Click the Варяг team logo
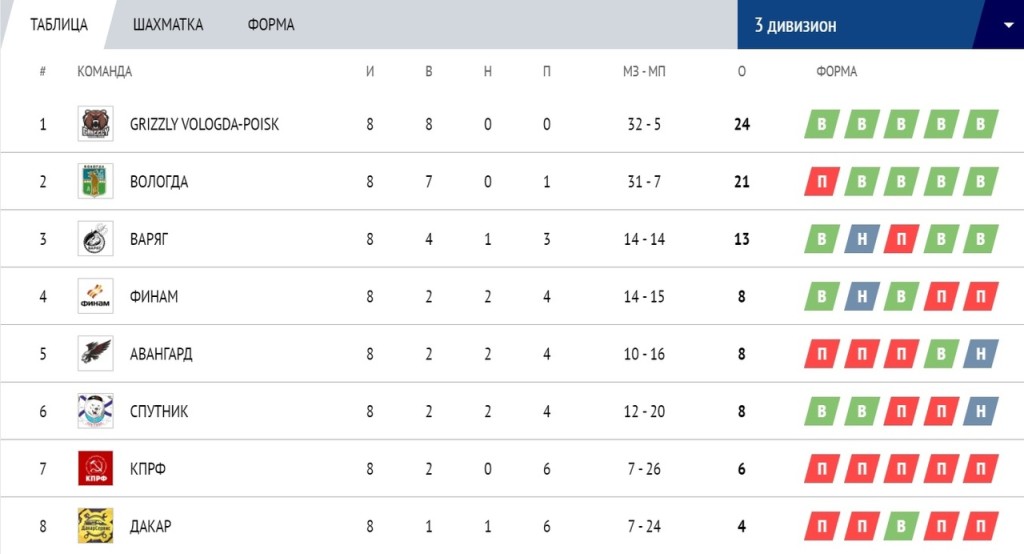The height and width of the screenshot is (554, 1024). [x=95, y=238]
